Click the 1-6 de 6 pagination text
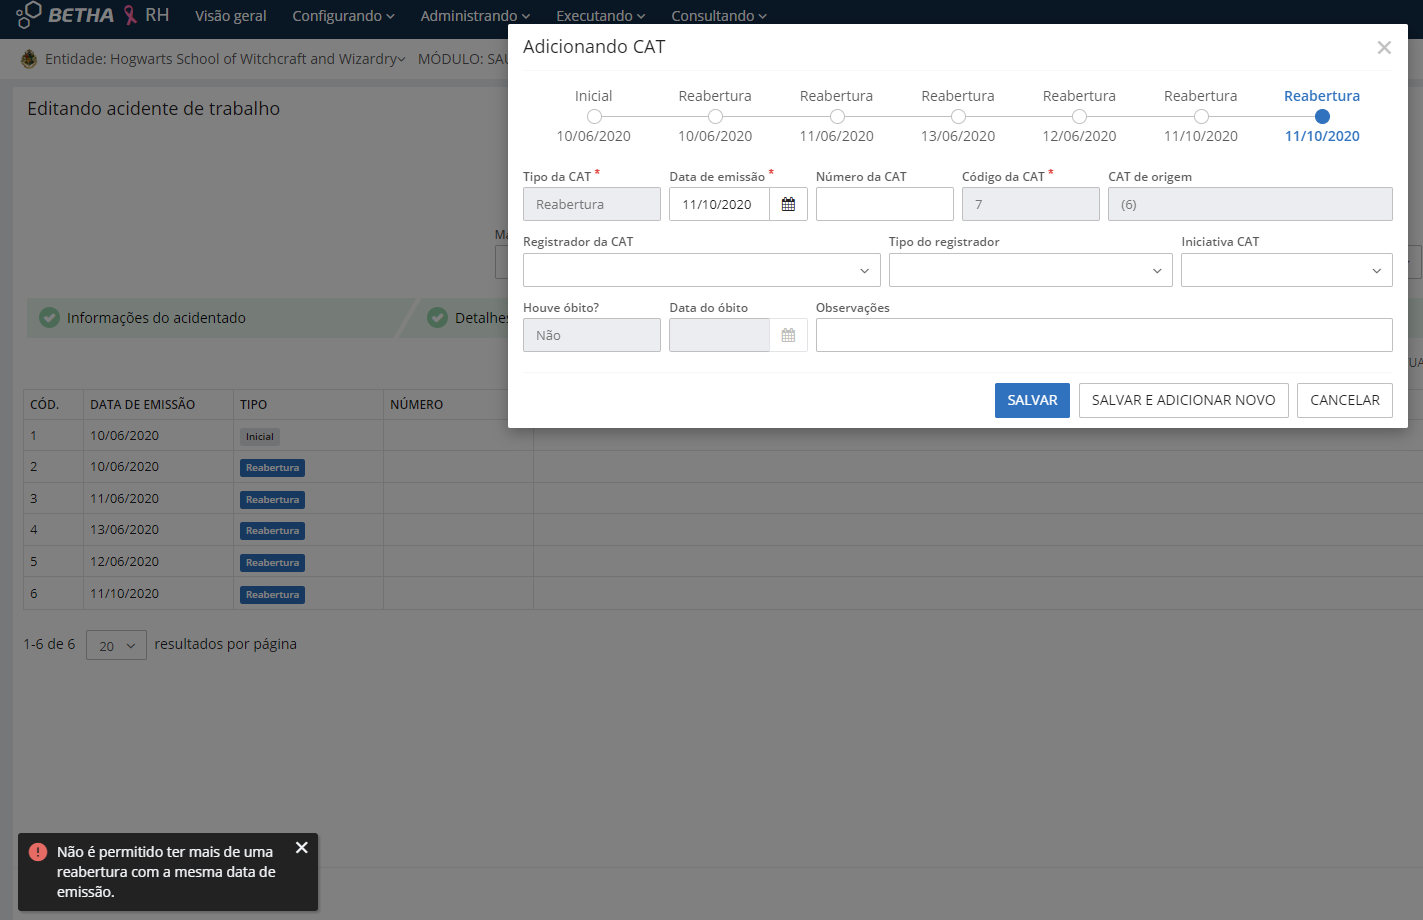1423x920 pixels. coord(49,644)
